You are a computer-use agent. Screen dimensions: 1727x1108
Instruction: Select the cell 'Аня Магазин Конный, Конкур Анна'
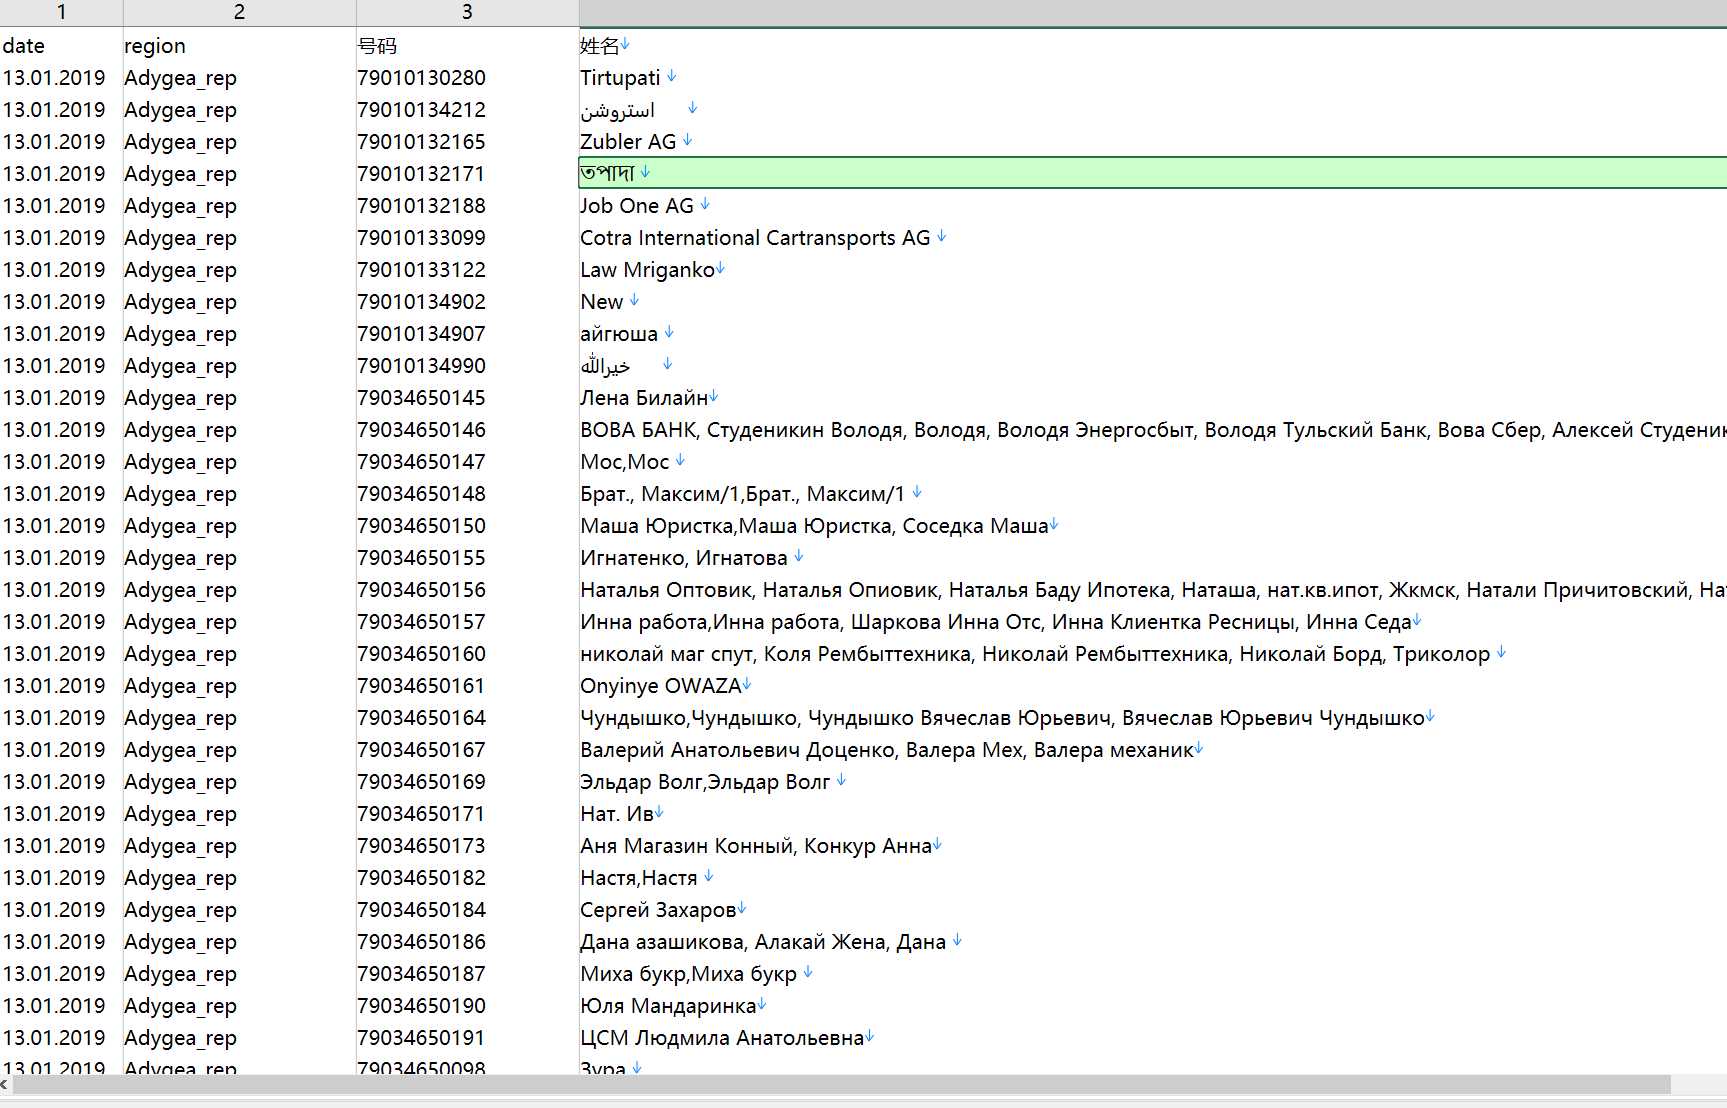(x=1153, y=846)
